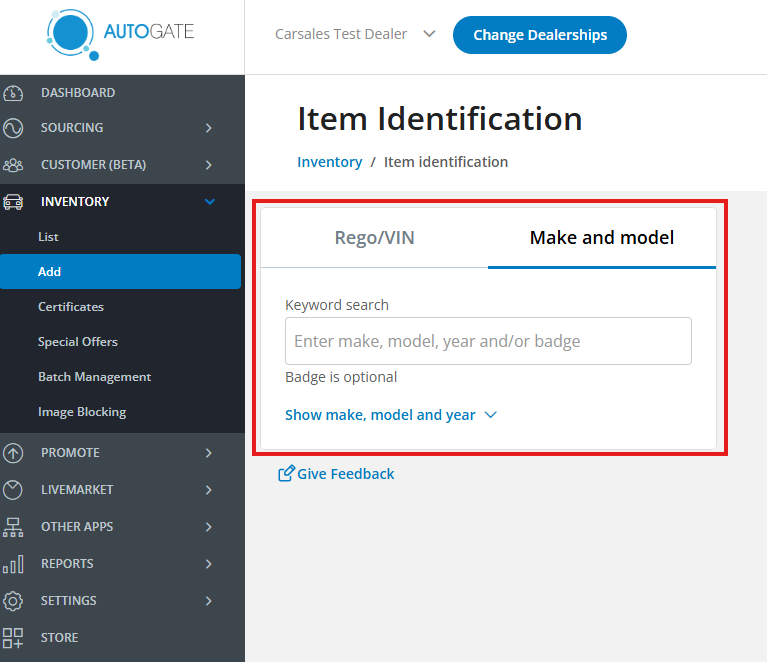The height and width of the screenshot is (662, 767).
Task: Click the Sourcing wave icon
Action: pos(14,128)
